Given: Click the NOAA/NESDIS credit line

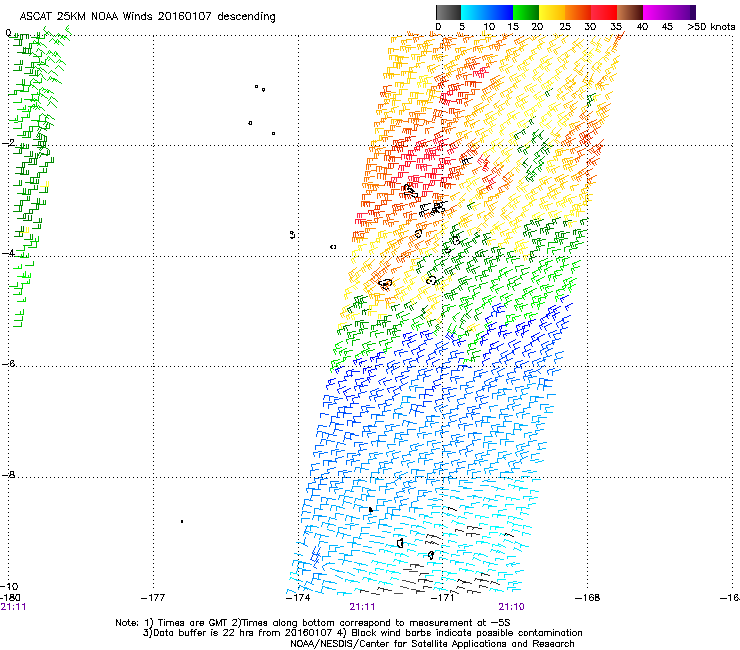Looking at the screenshot, I should click(x=432, y=644).
